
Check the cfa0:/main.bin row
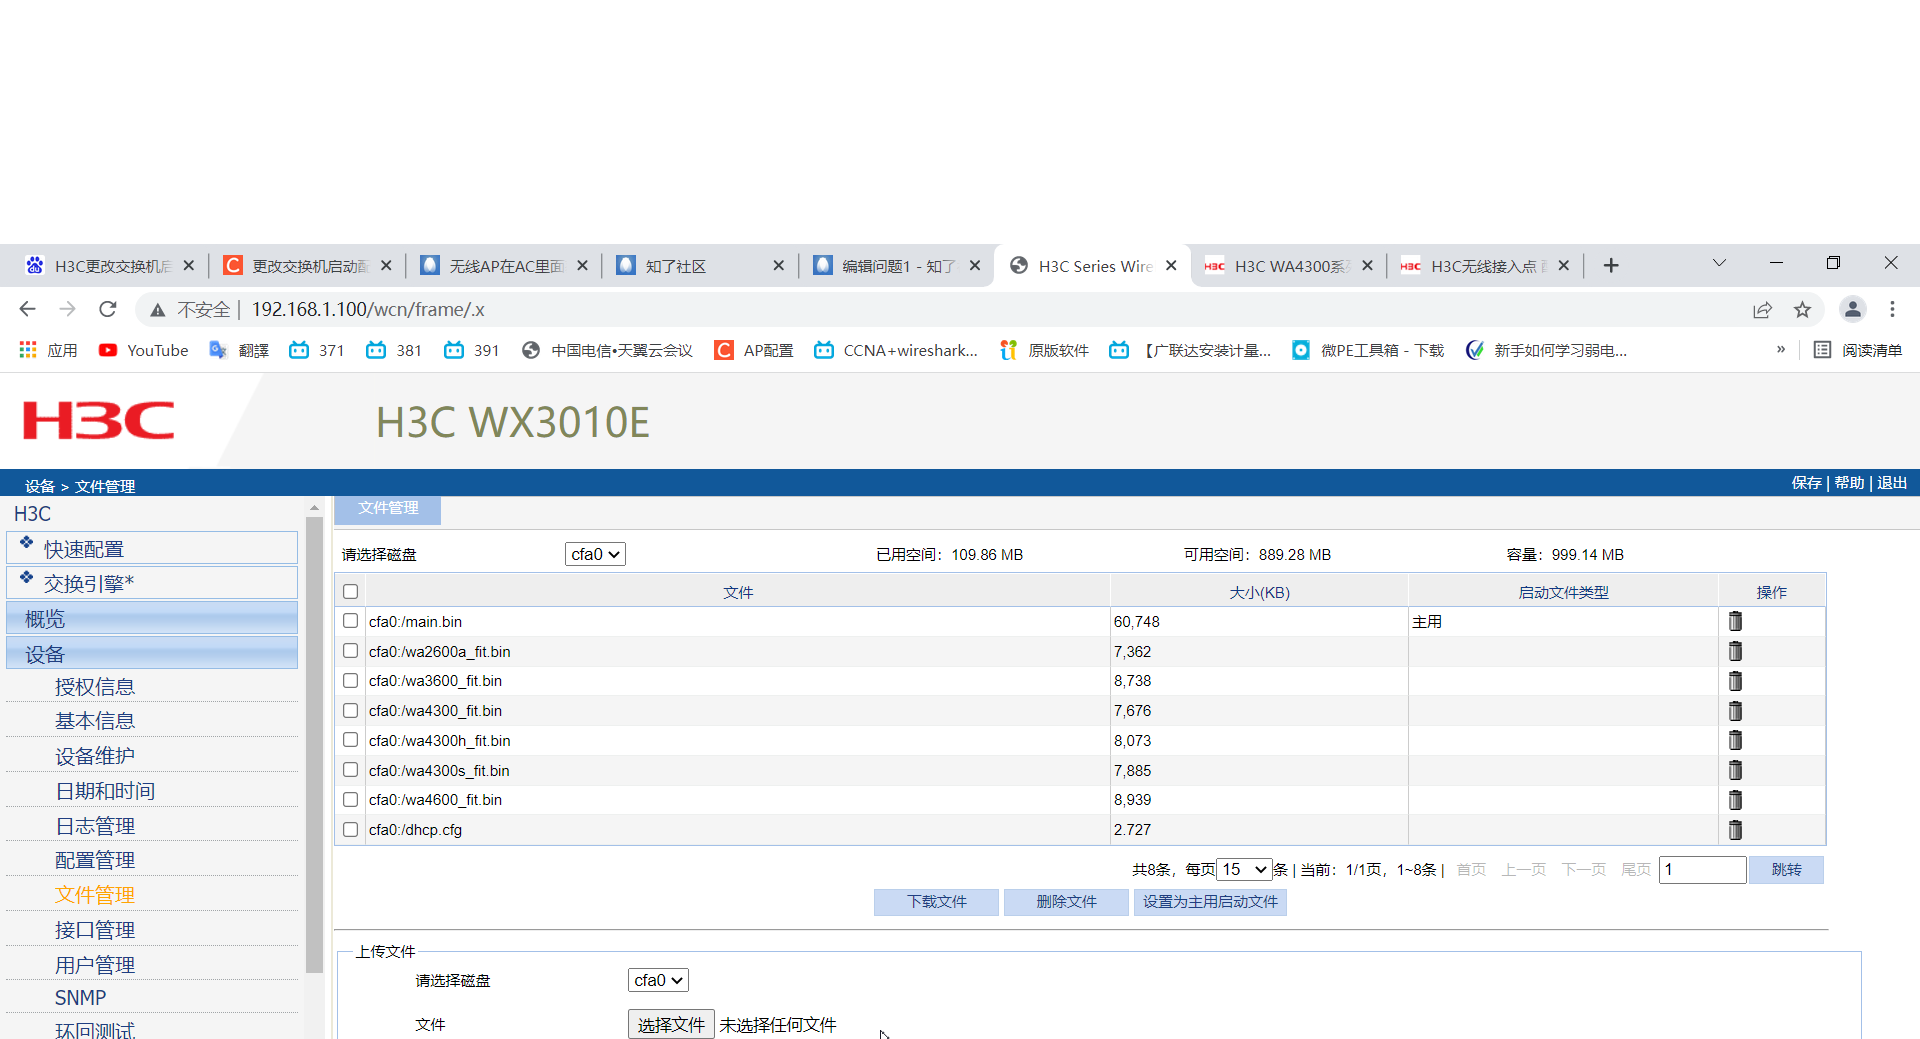coord(350,621)
